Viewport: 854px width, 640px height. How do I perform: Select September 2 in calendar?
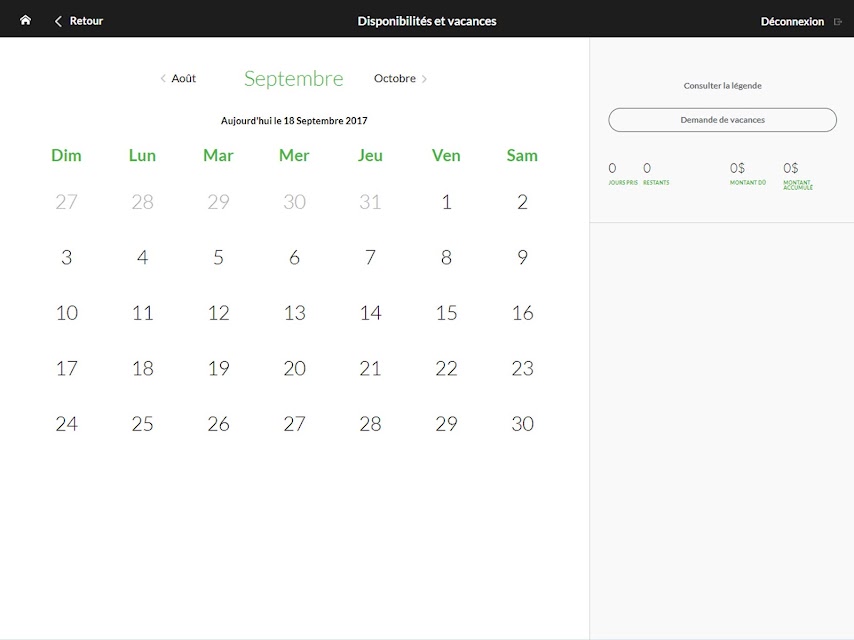[522, 202]
